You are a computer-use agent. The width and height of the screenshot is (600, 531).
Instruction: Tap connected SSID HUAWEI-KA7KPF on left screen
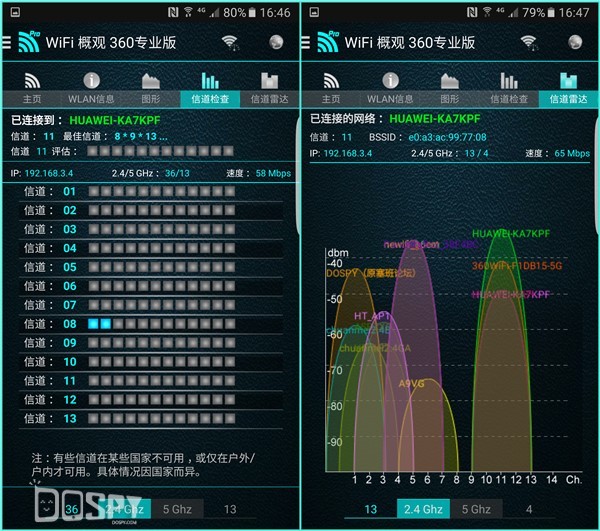[115, 121]
